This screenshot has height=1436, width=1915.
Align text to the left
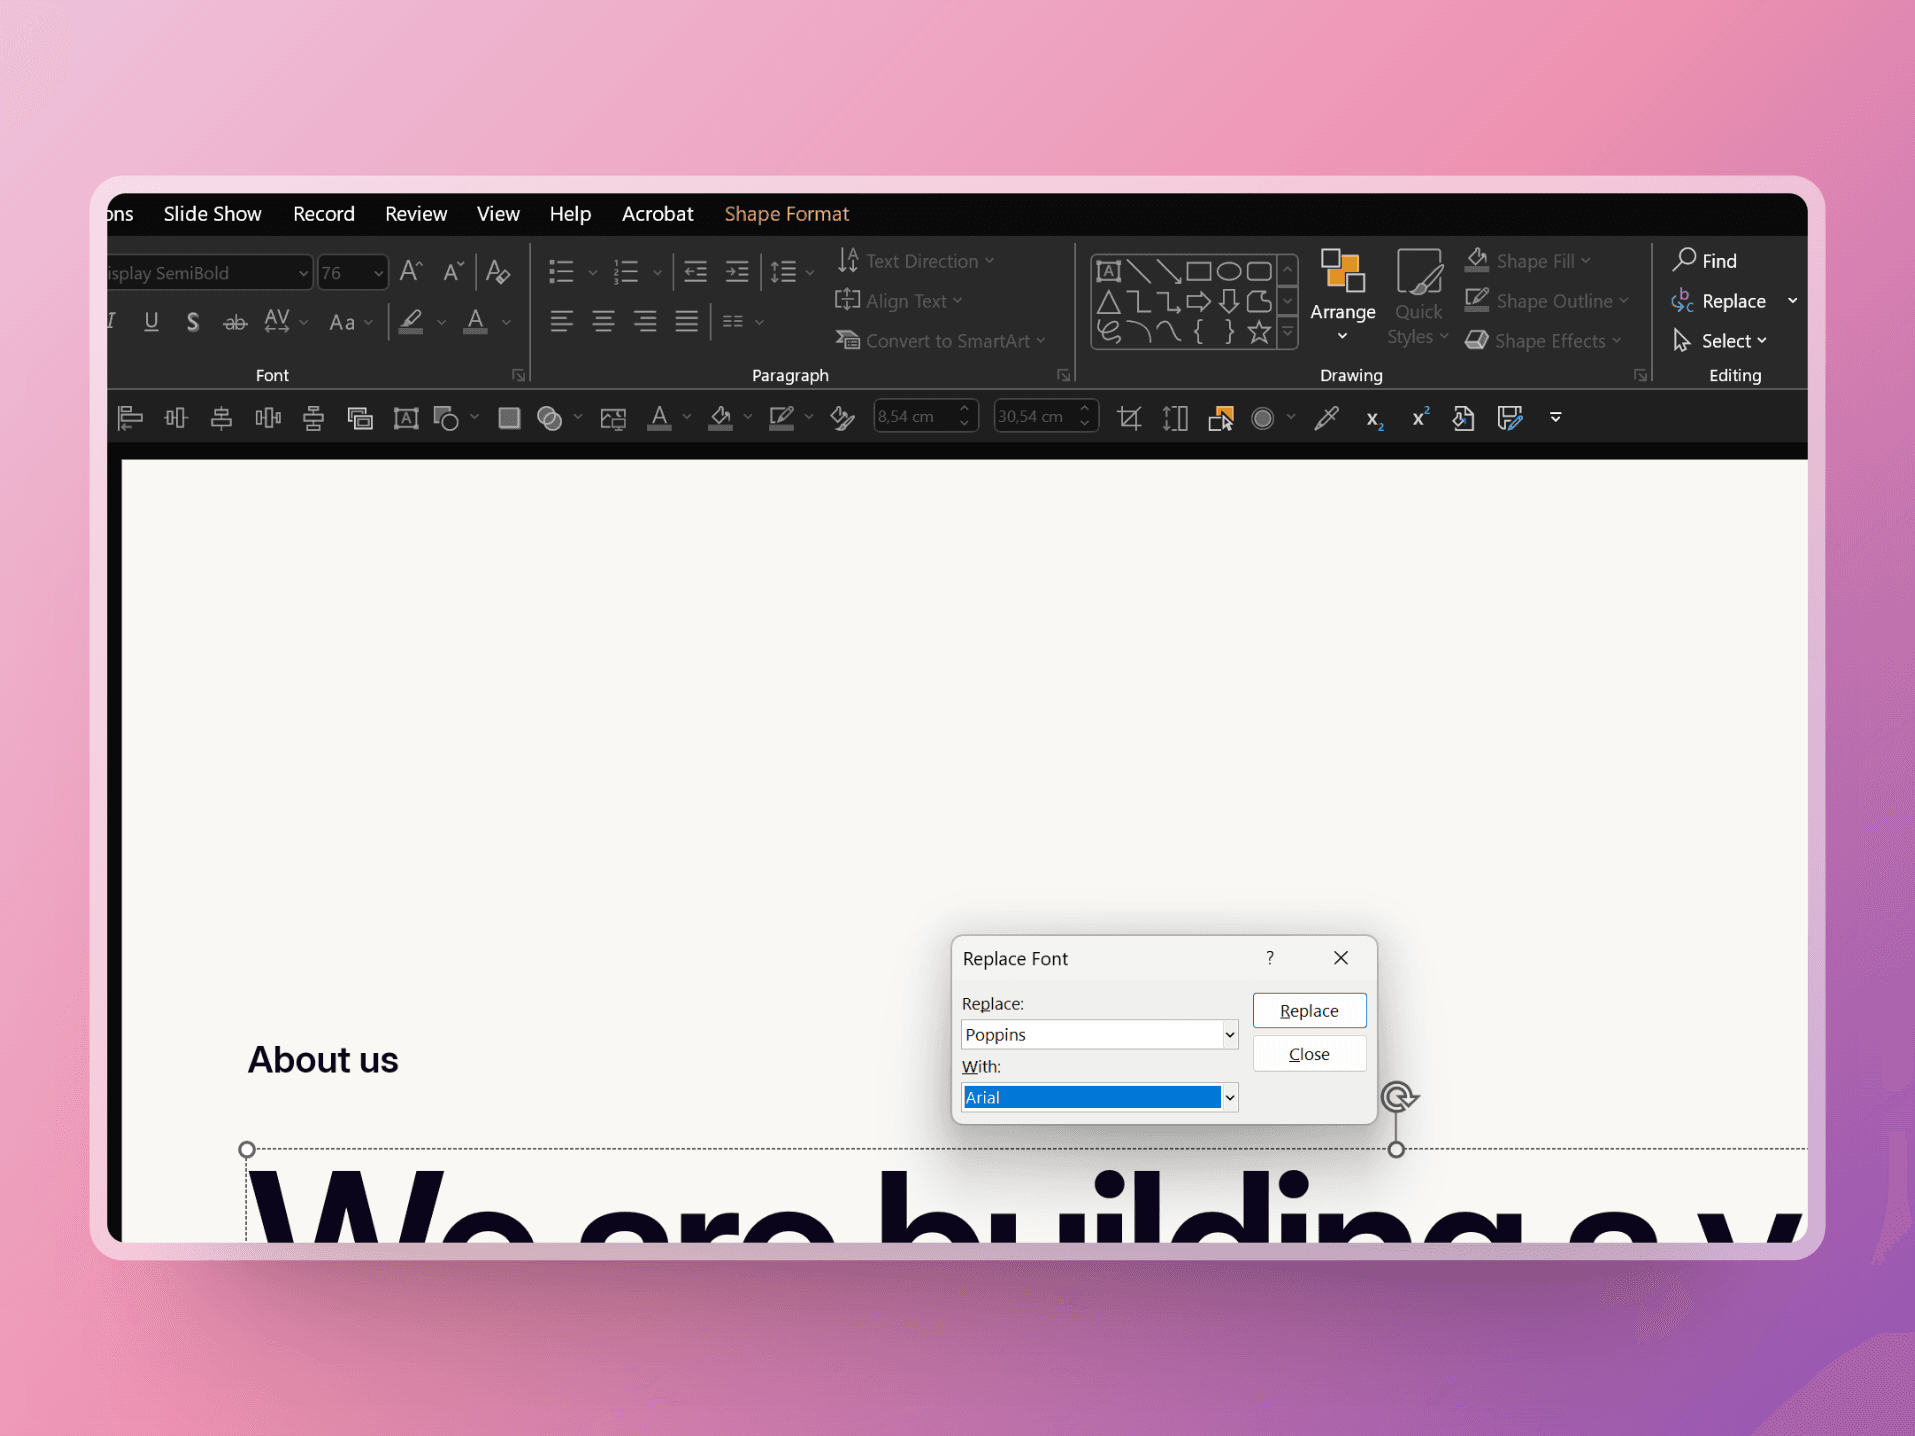click(x=561, y=321)
